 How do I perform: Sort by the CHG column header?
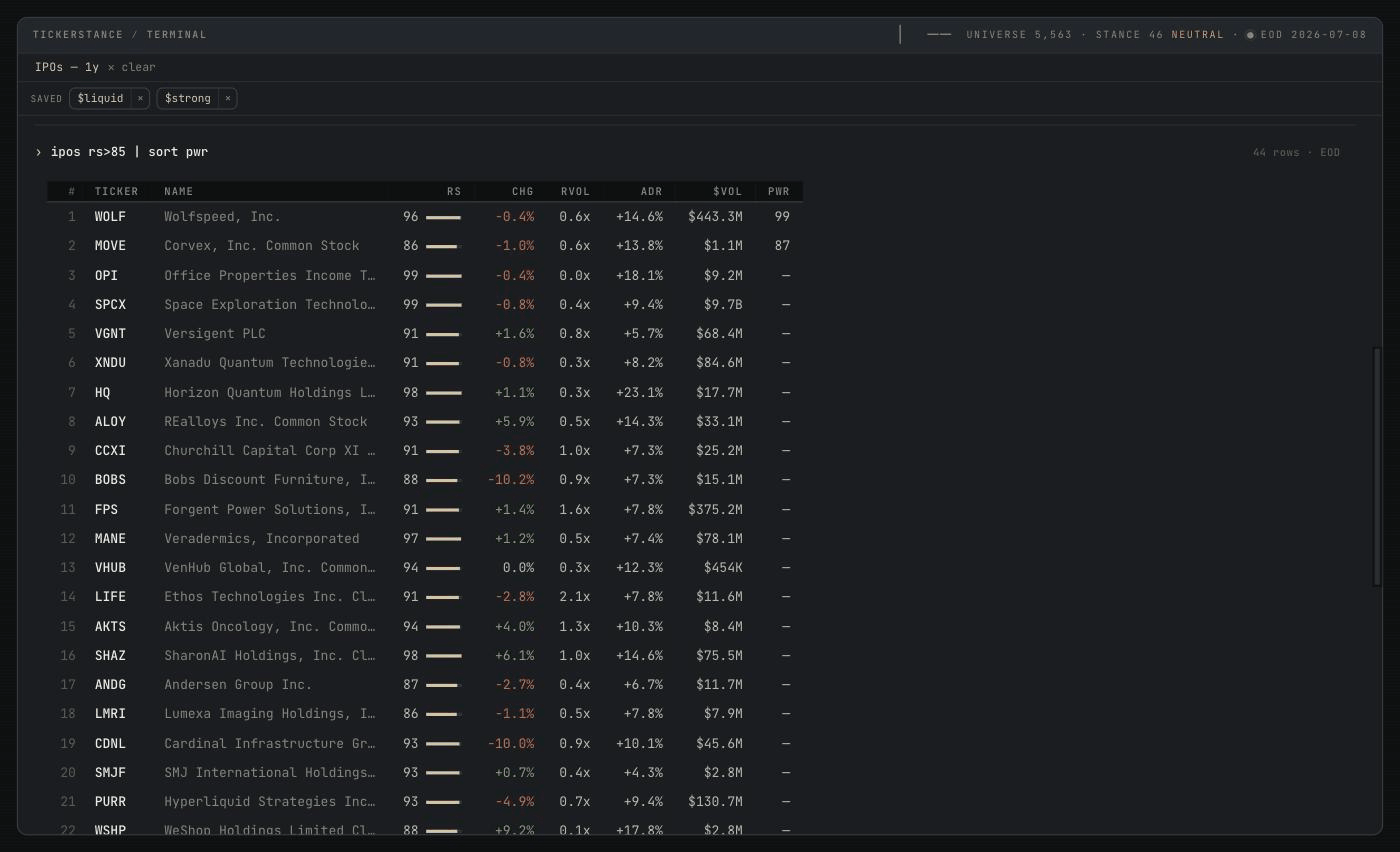523,191
